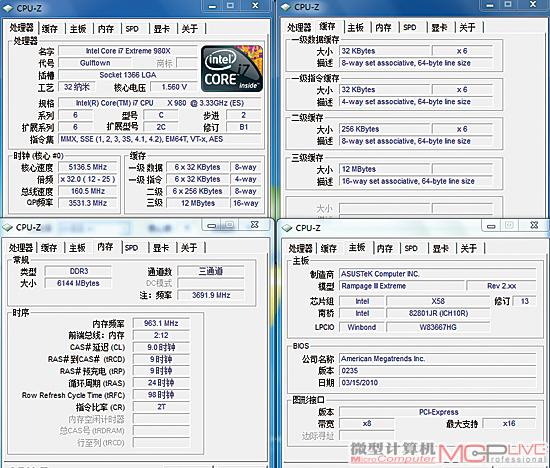
Task: Select 处理器 tab in bottom-left memory window
Action: pos(21,248)
